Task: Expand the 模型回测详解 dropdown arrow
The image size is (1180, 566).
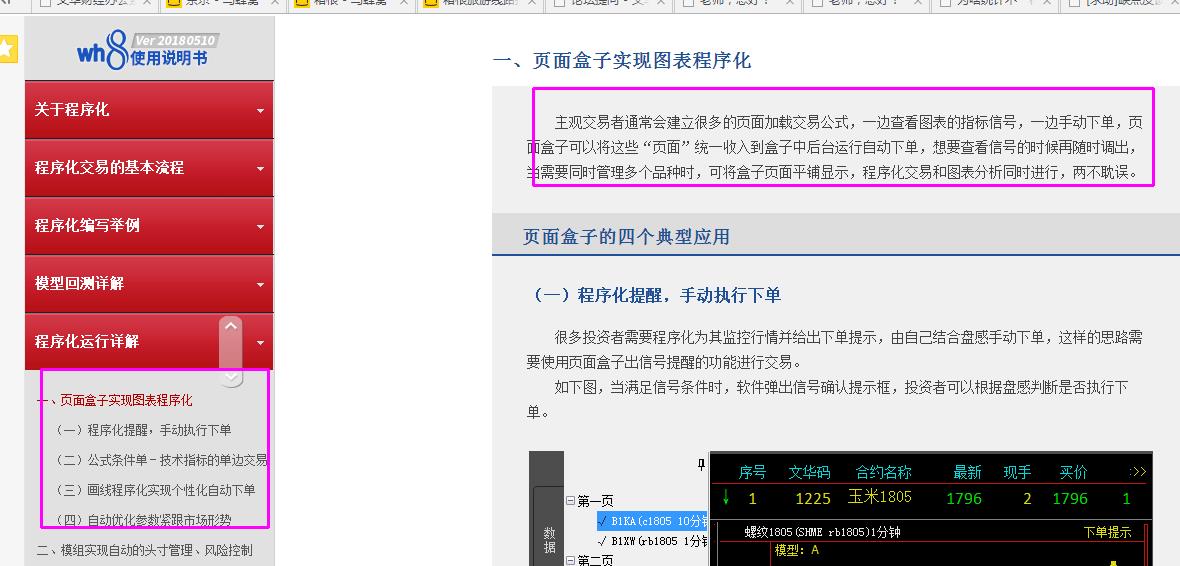Action: pos(260,285)
